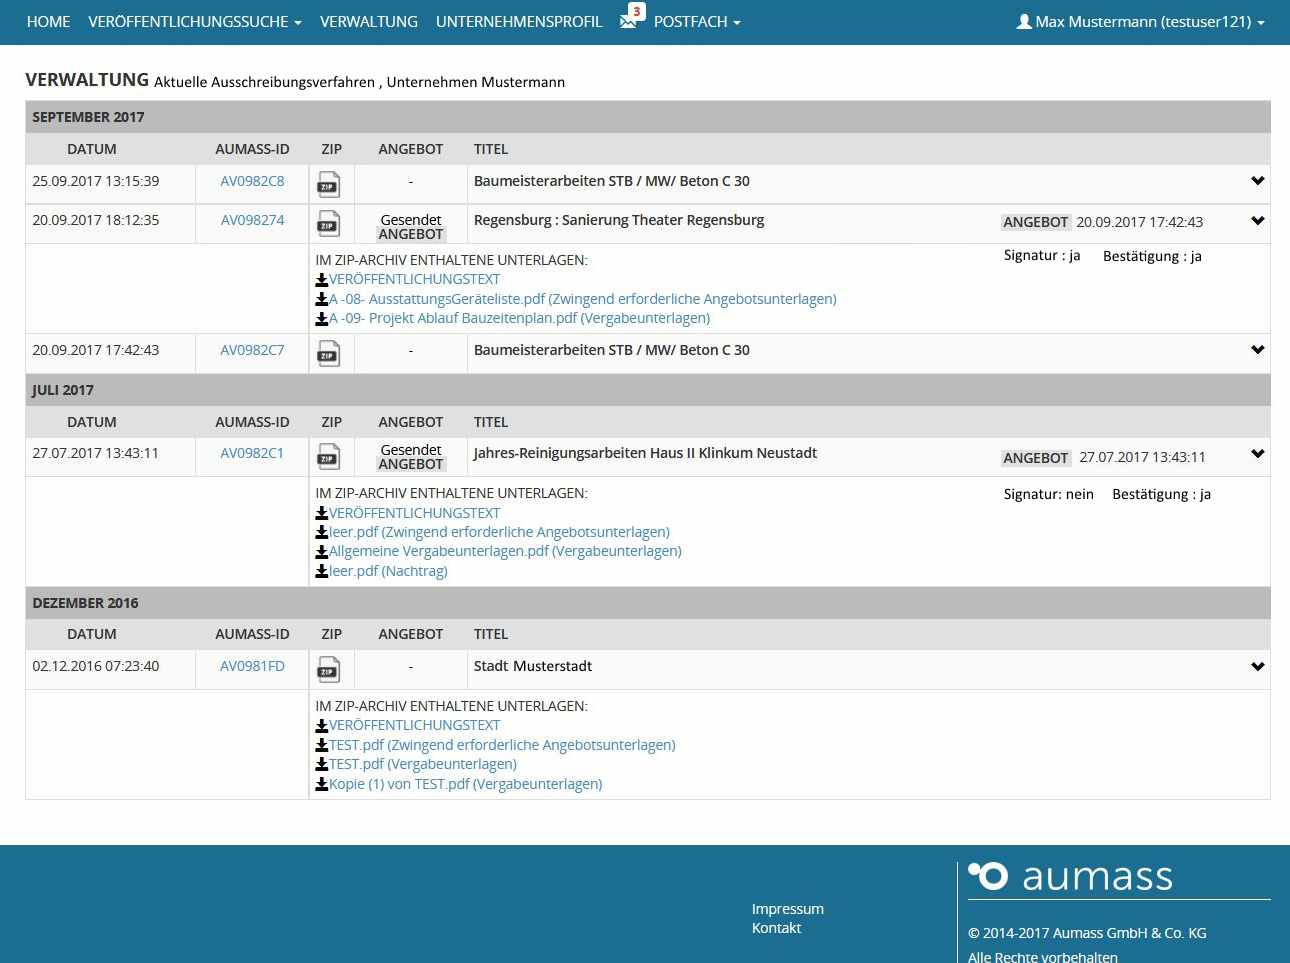Download leer.pdf (Zwingend erforderliche Angebotsunterlagen) link
Image resolution: width=1290 pixels, height=963 pixels.
(x=499, y=532)
